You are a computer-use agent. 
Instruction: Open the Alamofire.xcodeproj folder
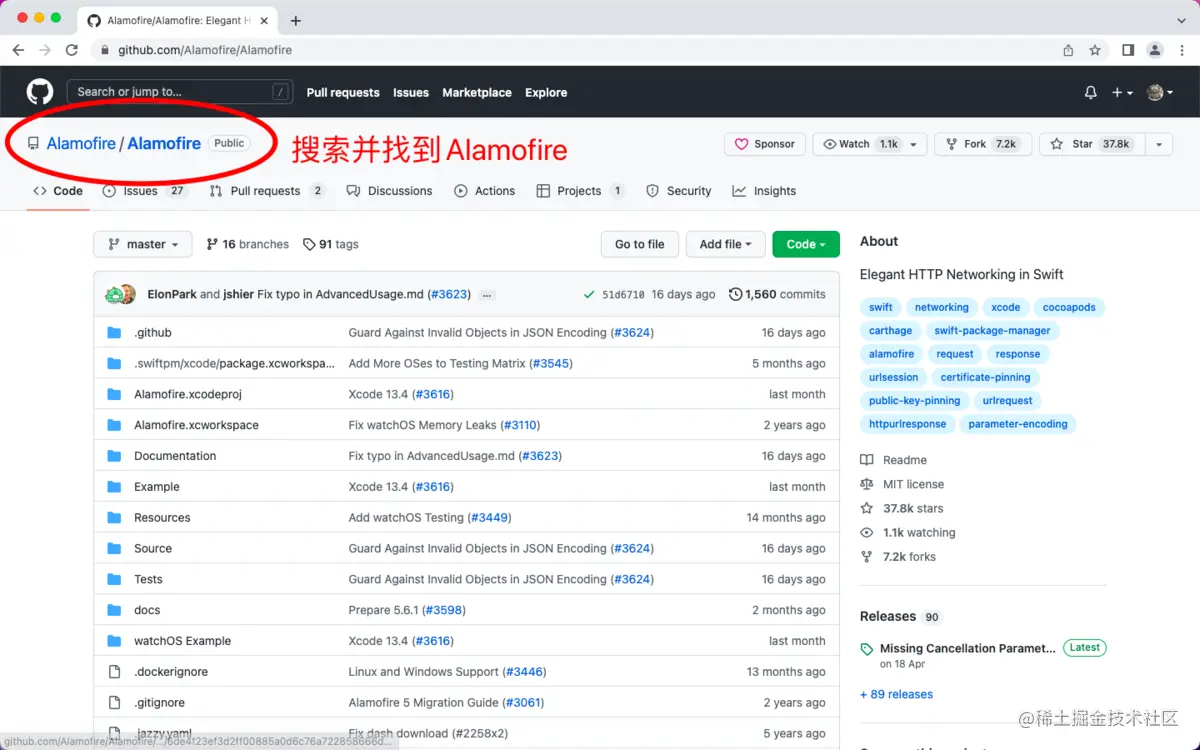(x=188, y=395)
